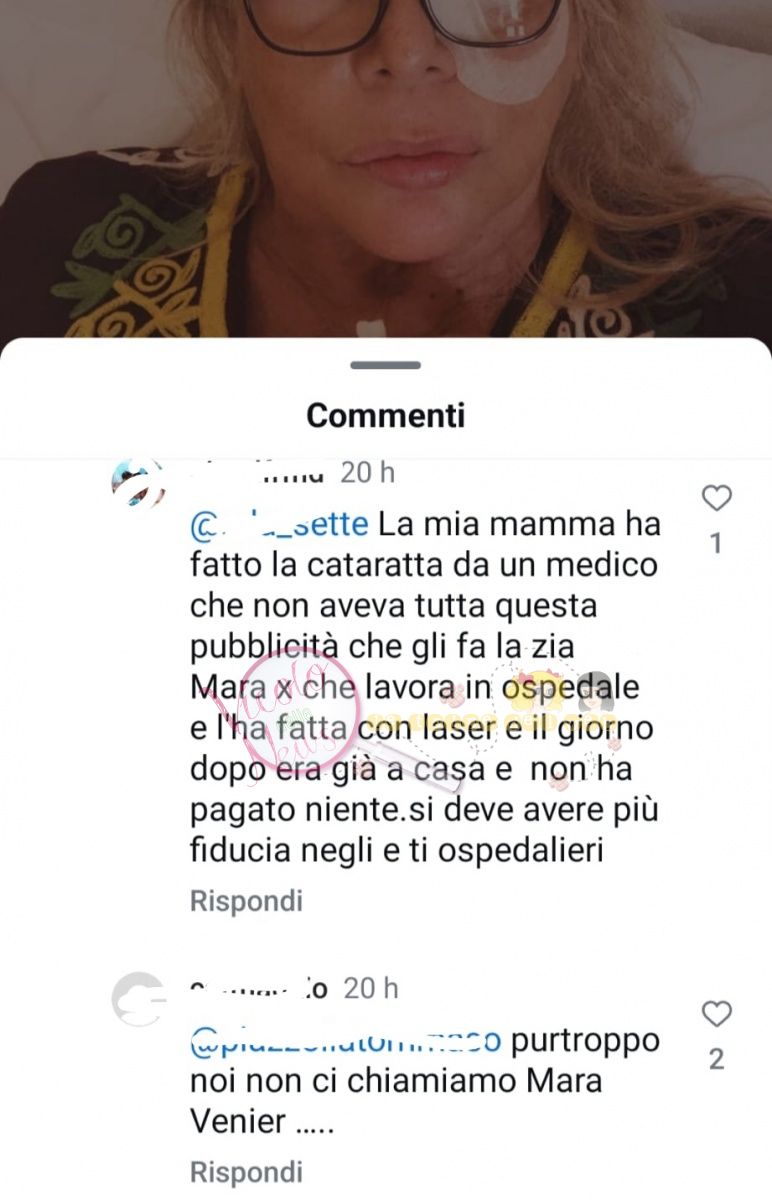
Task: Open the profile picture of the cataratta commenter
Action: [139, 485]
